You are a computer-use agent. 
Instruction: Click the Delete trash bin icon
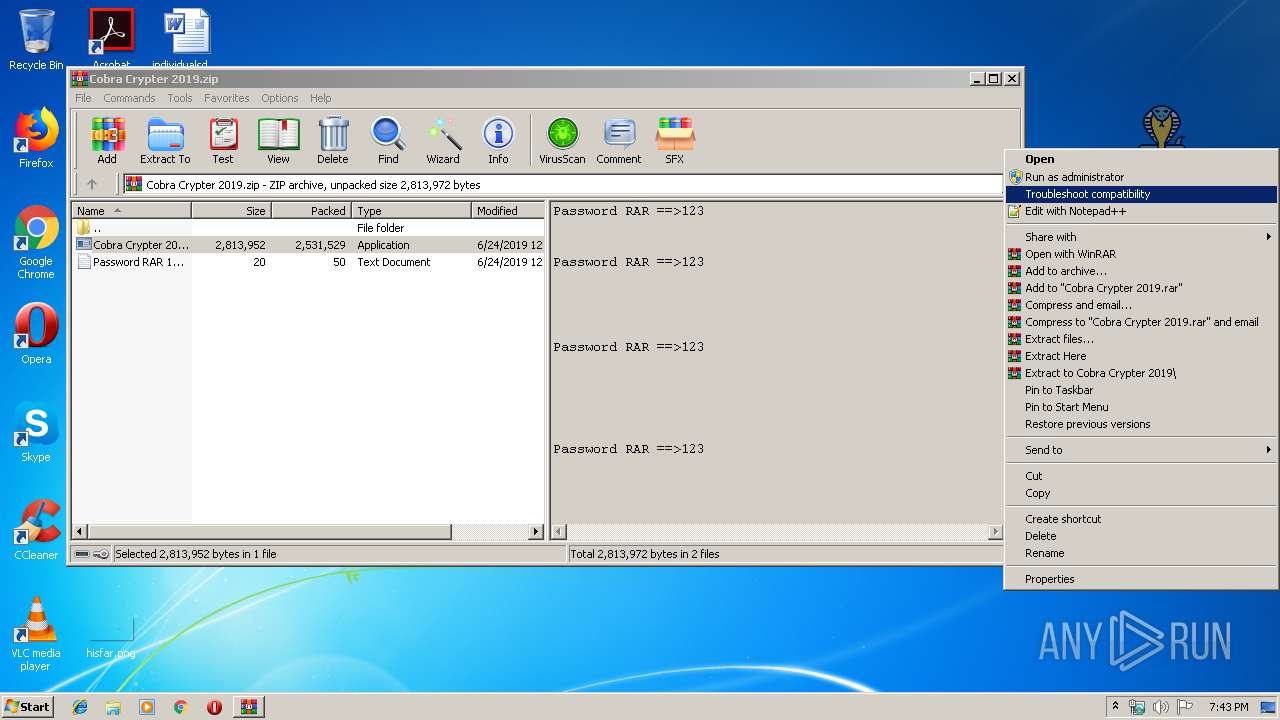click(x=333, y=140)
